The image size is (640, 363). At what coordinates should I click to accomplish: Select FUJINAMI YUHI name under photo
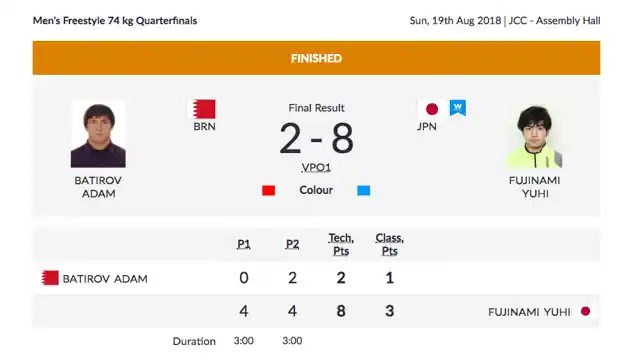point(535,187)
